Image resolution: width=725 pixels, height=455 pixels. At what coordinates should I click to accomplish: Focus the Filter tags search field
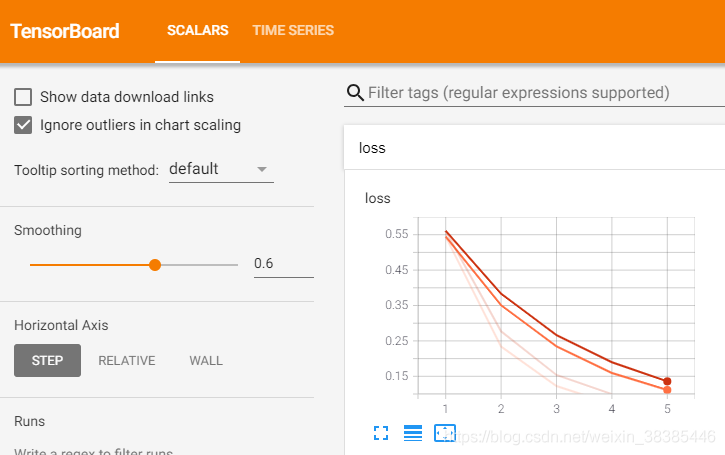click(540, 93)
